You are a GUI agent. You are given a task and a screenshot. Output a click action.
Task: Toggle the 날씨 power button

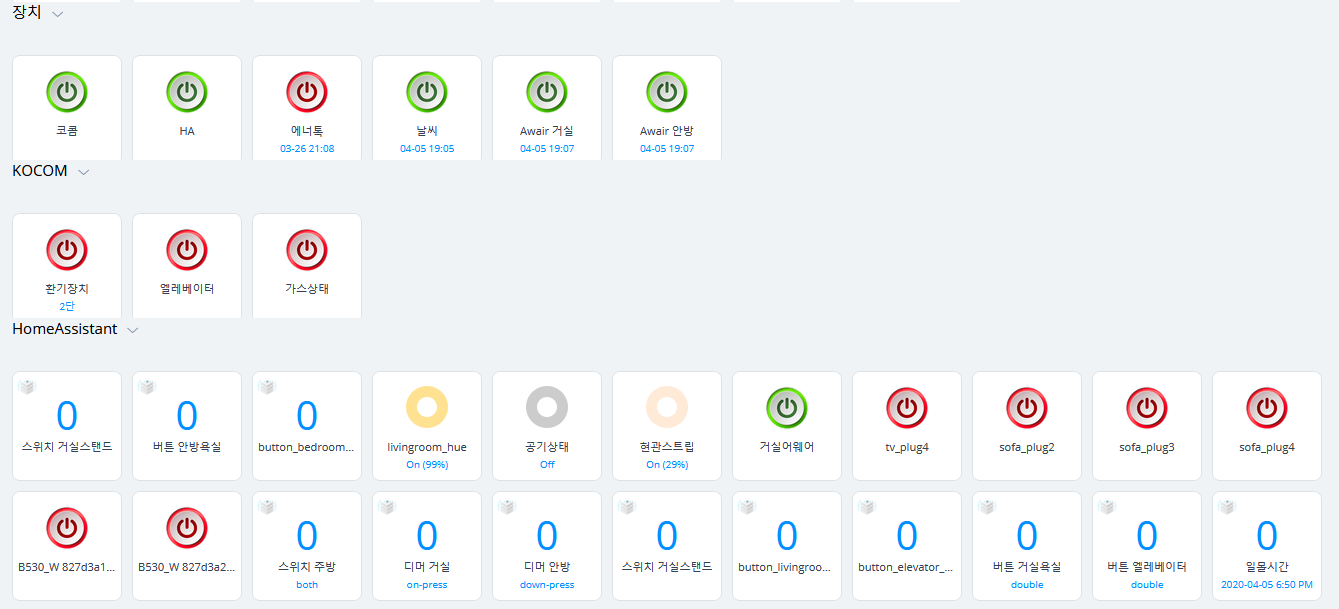click(x=427, y=92)
